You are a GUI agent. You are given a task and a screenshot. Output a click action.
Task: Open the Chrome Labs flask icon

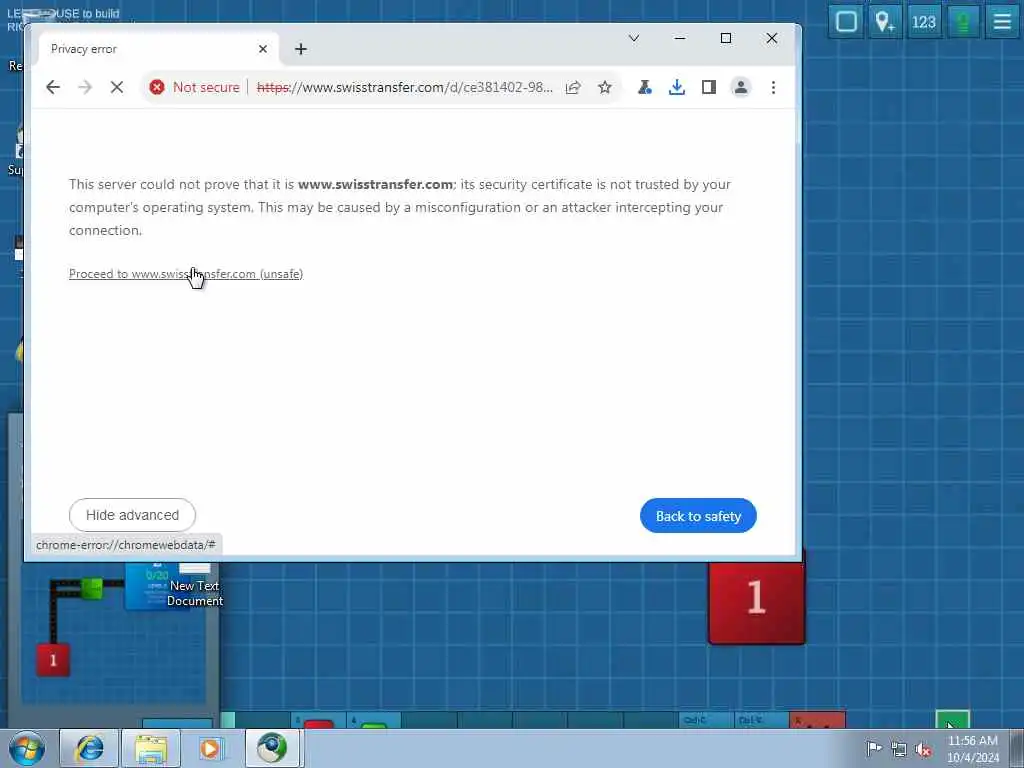click(x=645, y=87)
